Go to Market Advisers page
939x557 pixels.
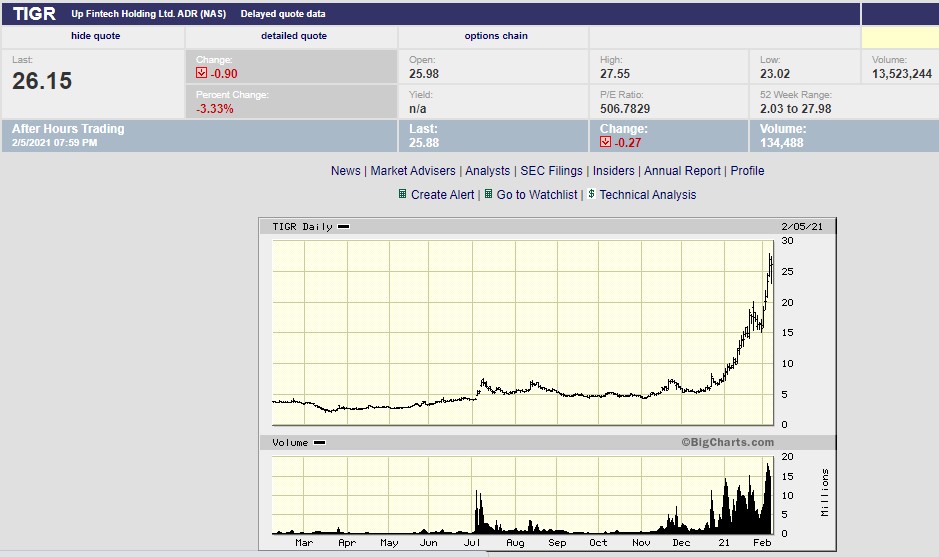coord(413,171)
